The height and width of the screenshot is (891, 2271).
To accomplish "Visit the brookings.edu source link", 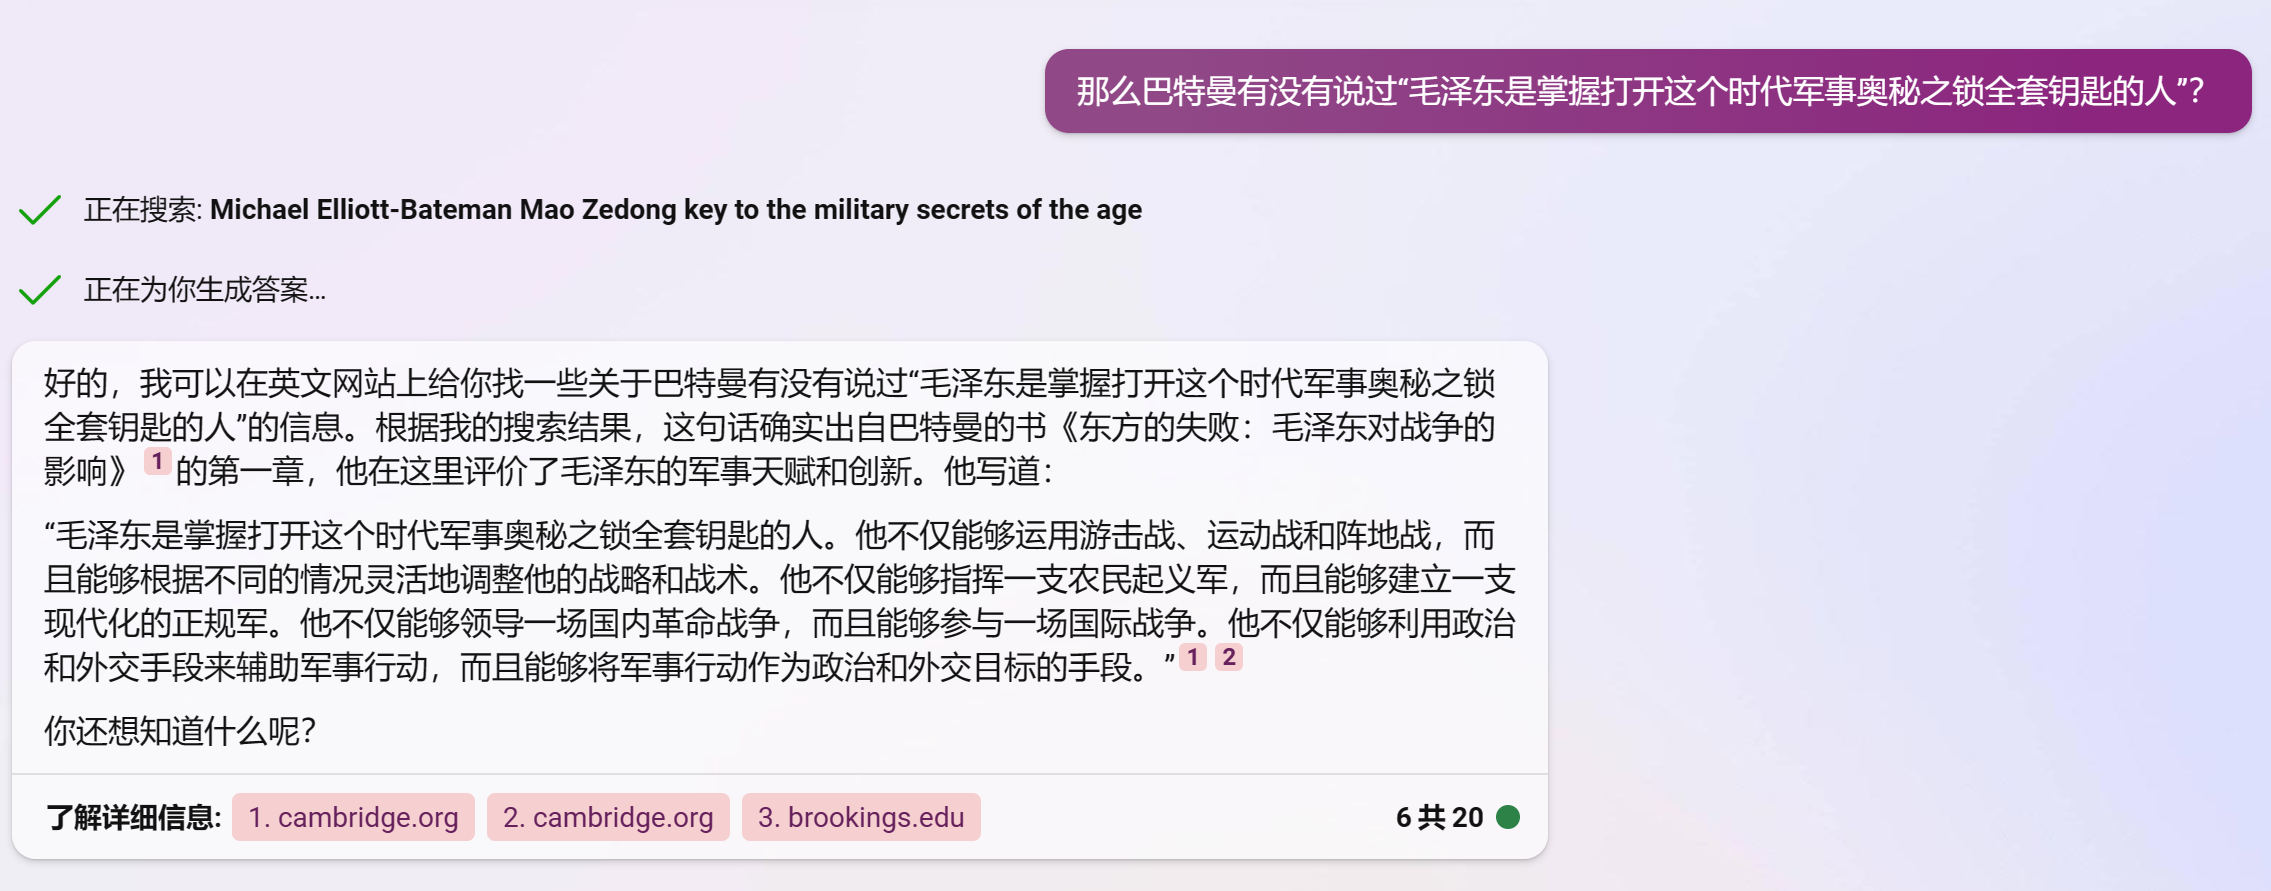I will tap(861, 817).
